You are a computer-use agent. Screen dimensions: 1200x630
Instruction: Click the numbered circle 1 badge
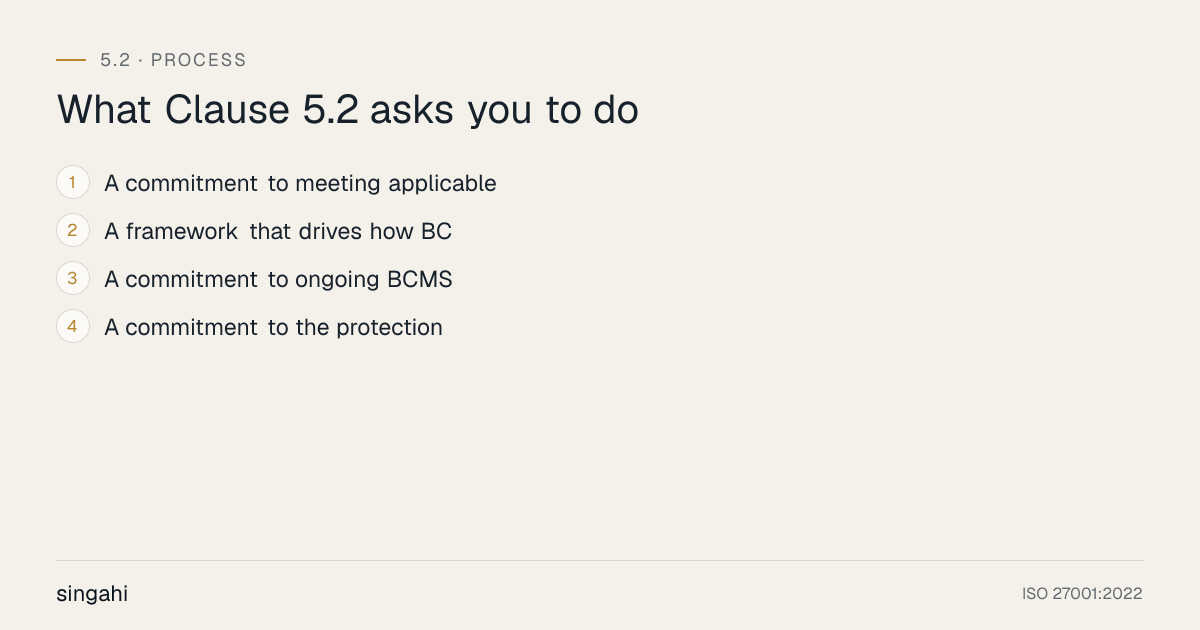pos(73,183)
